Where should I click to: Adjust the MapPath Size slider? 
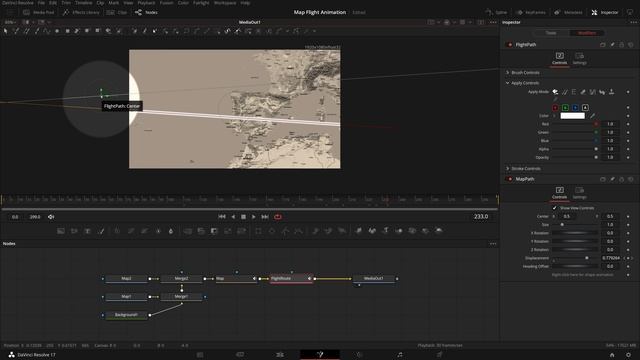pos(562,224)
